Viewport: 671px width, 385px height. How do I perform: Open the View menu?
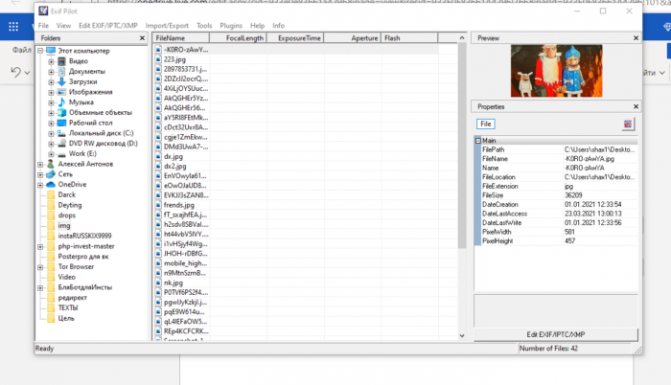point(63,26)
